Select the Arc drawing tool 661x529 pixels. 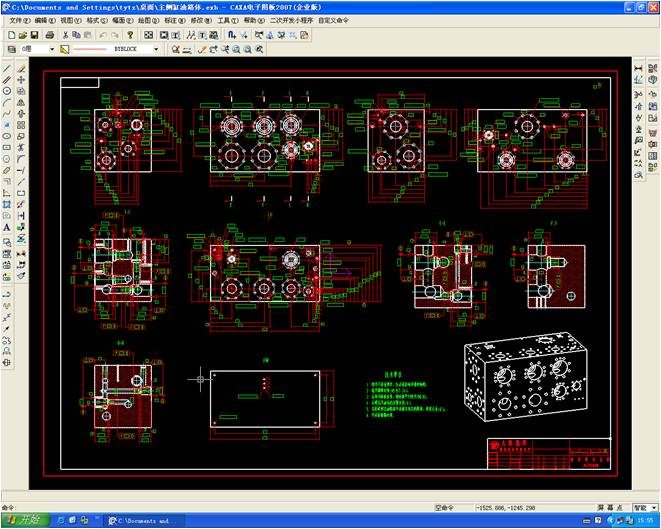7,102
